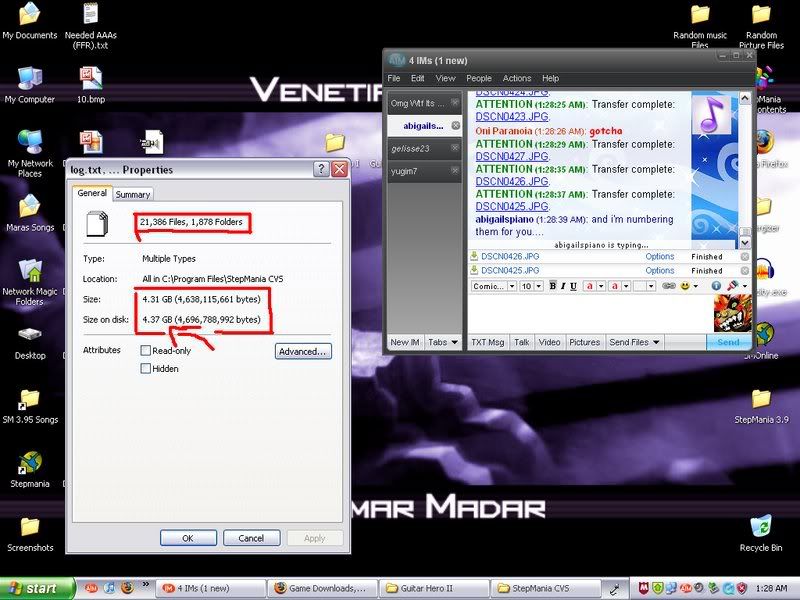Check the Hidden attribute checkbox
The width and height of the screenshot is (800, 600).
click(146, 368)
